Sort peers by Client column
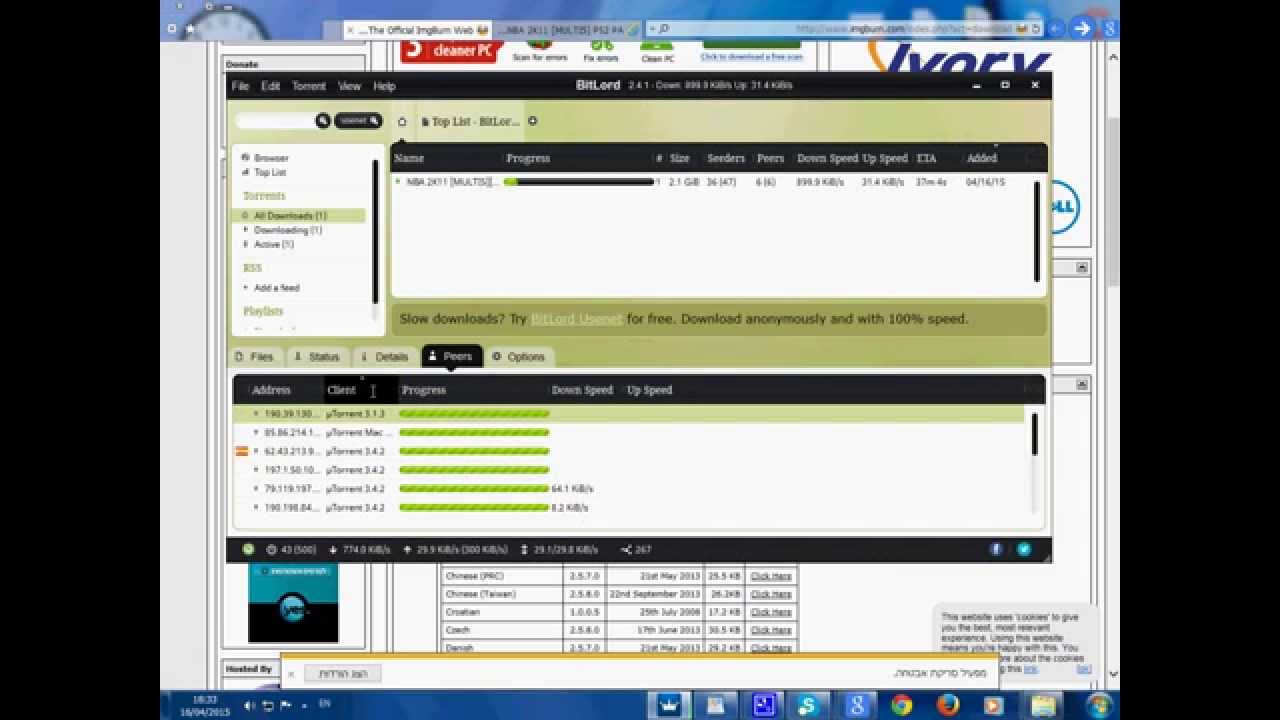Screen dimensions: 1280x720 point(341,390)
